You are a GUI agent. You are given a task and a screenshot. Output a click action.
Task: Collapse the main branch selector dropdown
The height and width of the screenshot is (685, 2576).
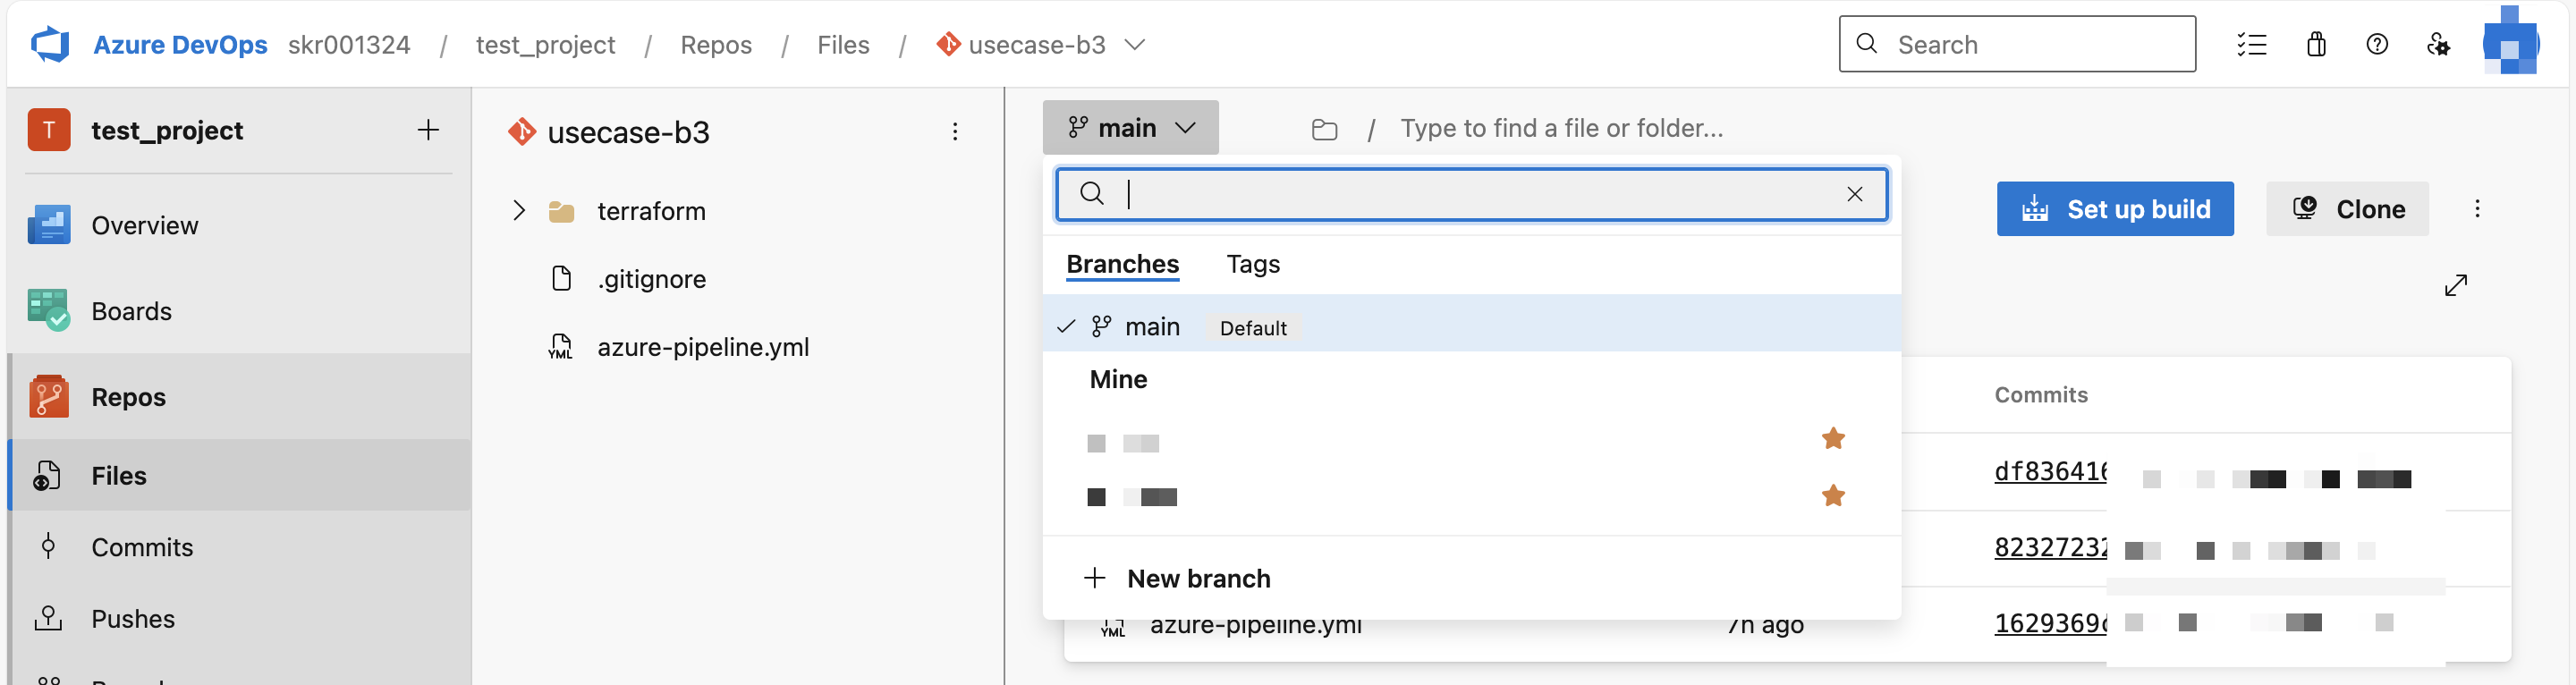1130,128
